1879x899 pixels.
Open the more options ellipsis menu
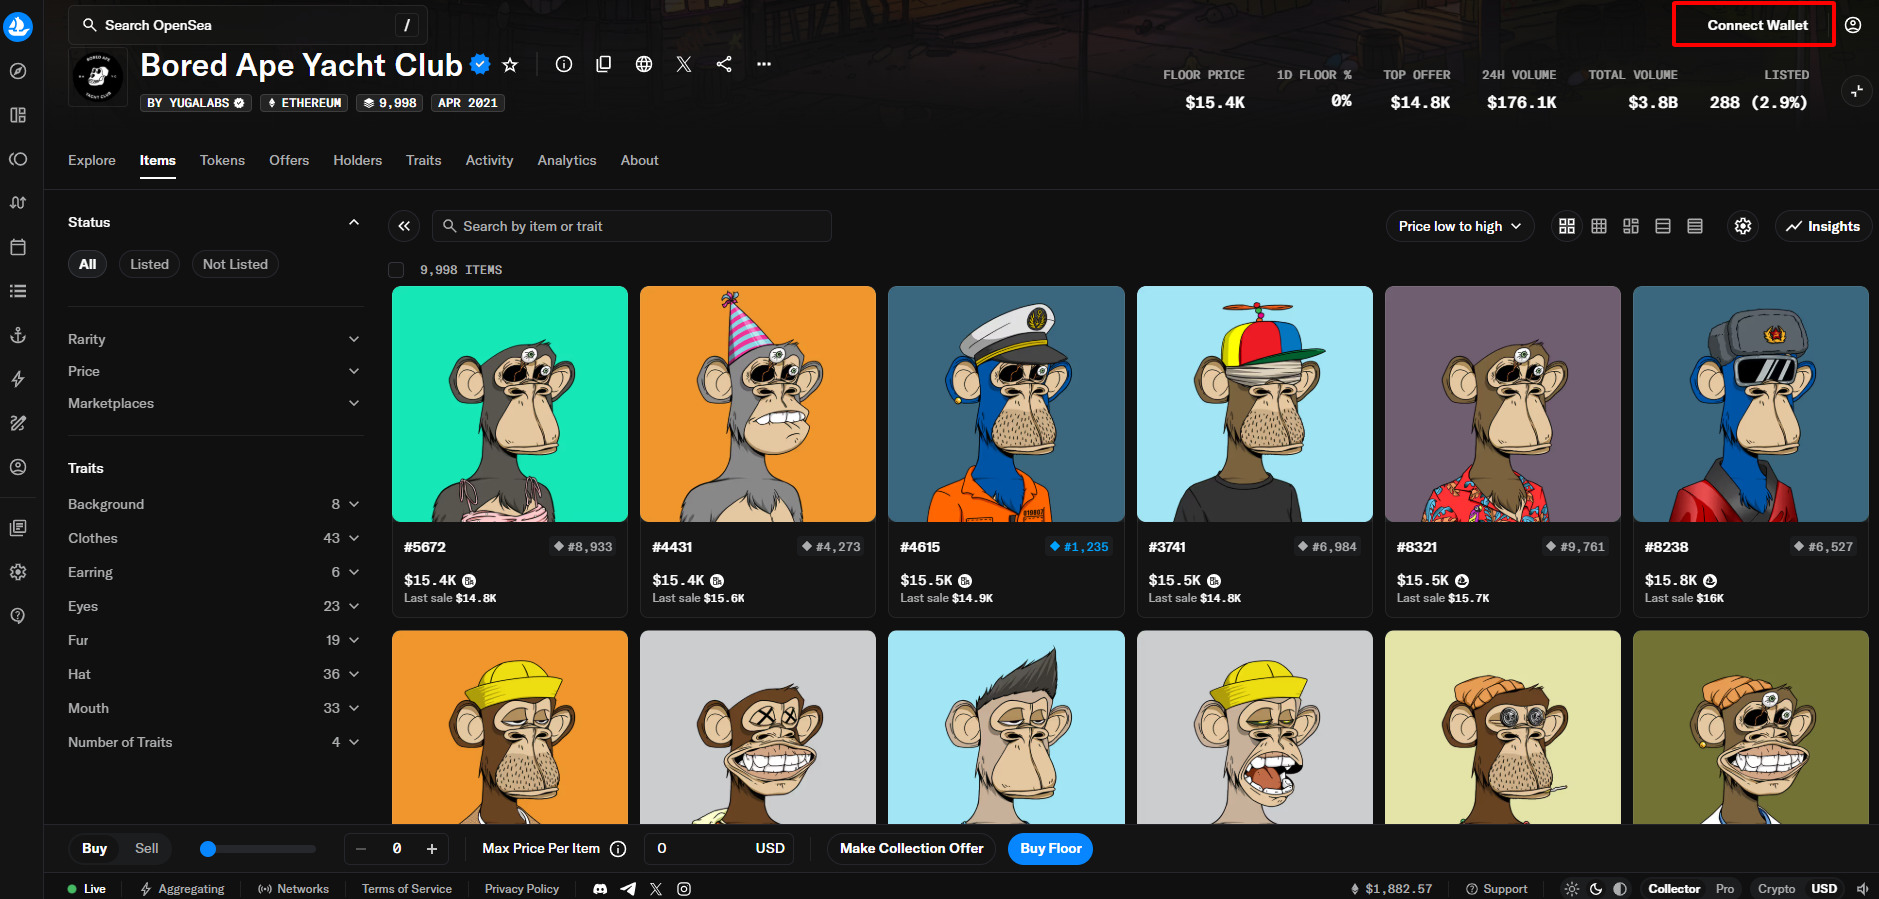coord(764,64)
